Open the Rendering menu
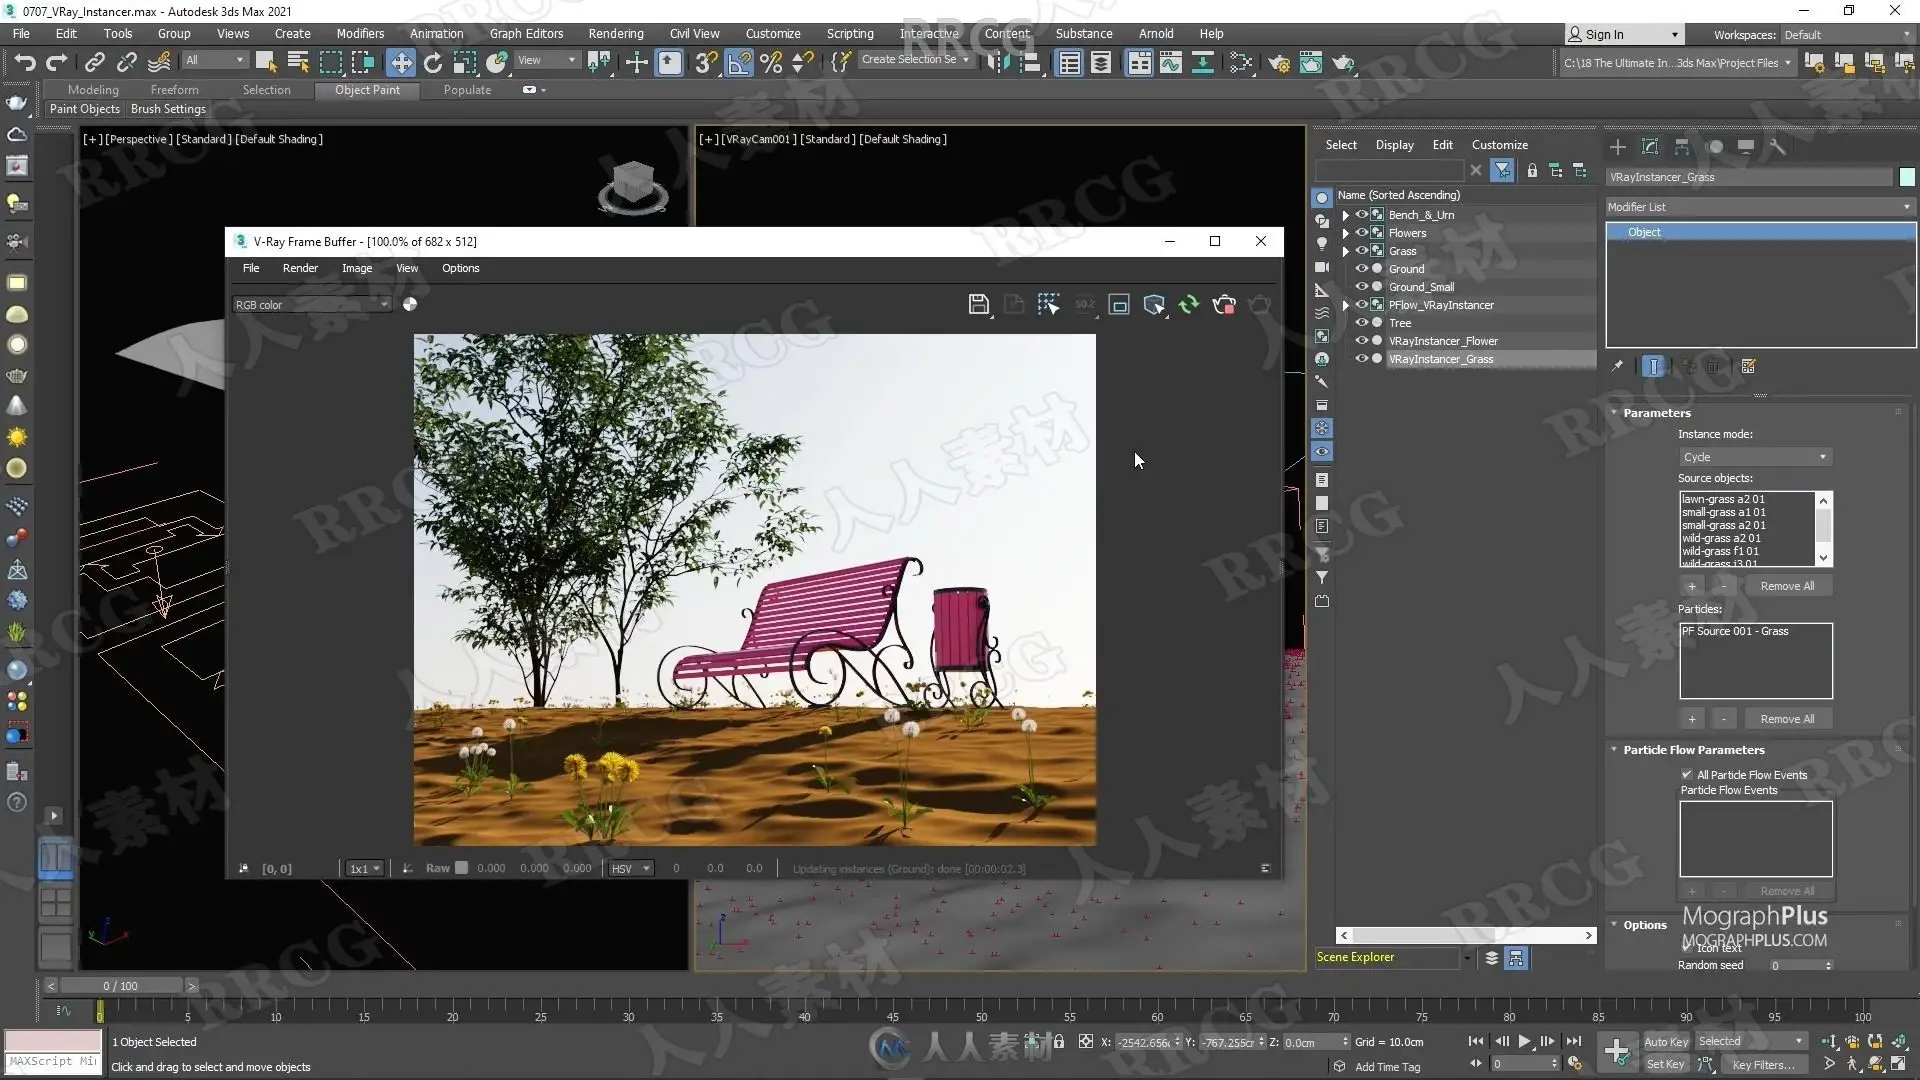Screen dimensions: 1920x1080 pos(615,33)
